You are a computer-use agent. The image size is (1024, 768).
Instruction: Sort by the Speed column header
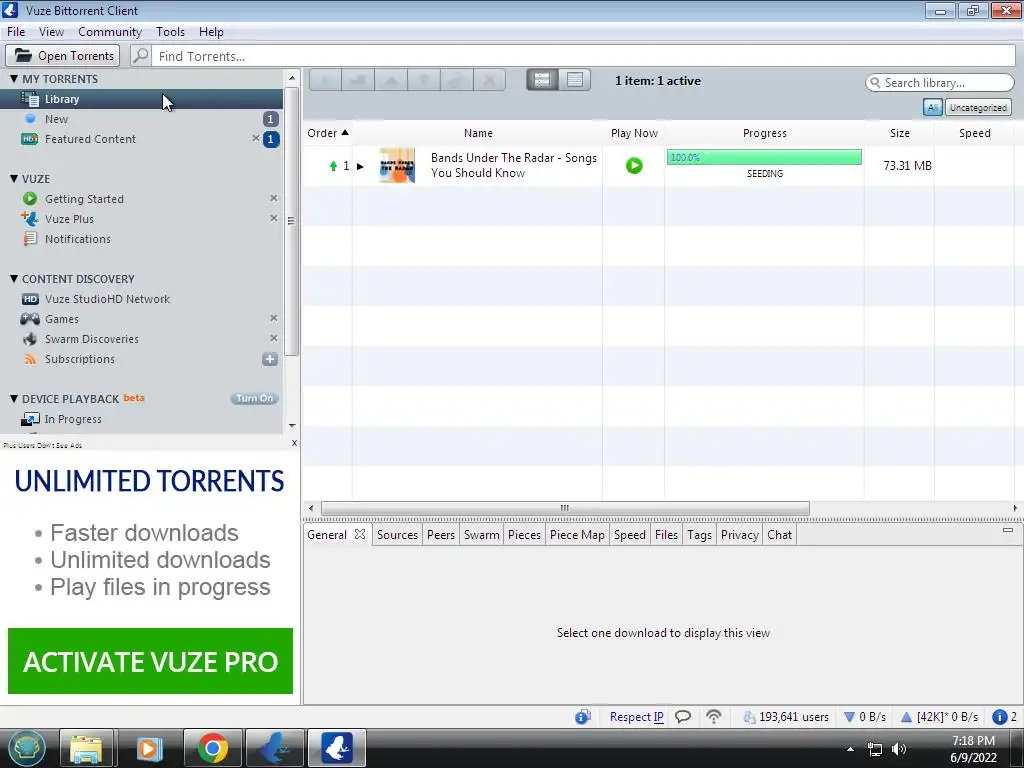tap(974, 133)
